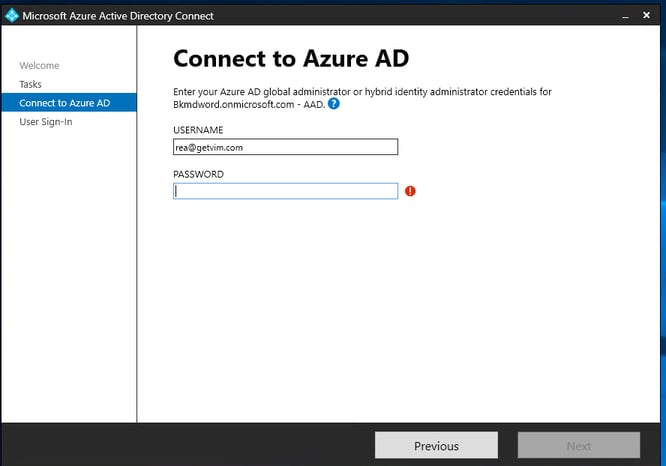The height and width of the screenshot is (466, 666).
Task: Click the blue help question mark icon
Action: pos(333,104)
